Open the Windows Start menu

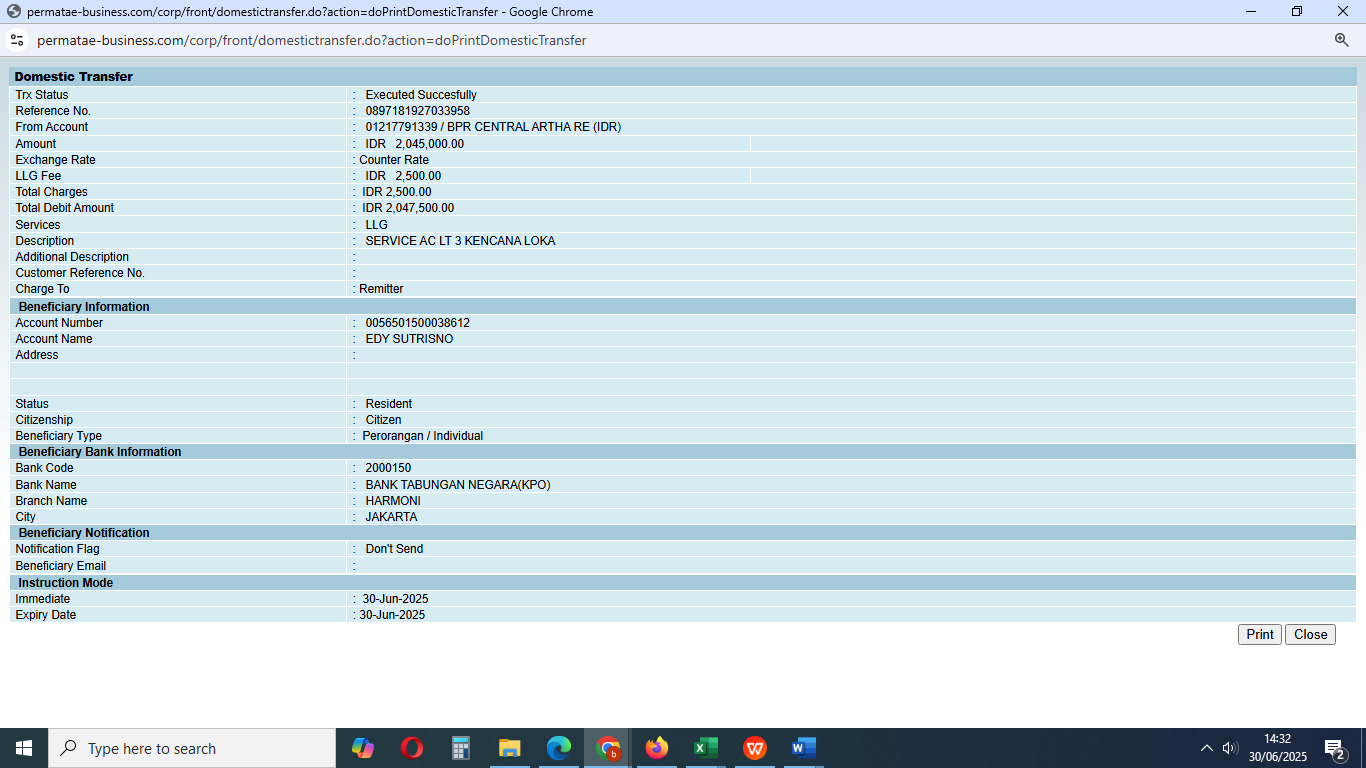[x=24, y=748]
